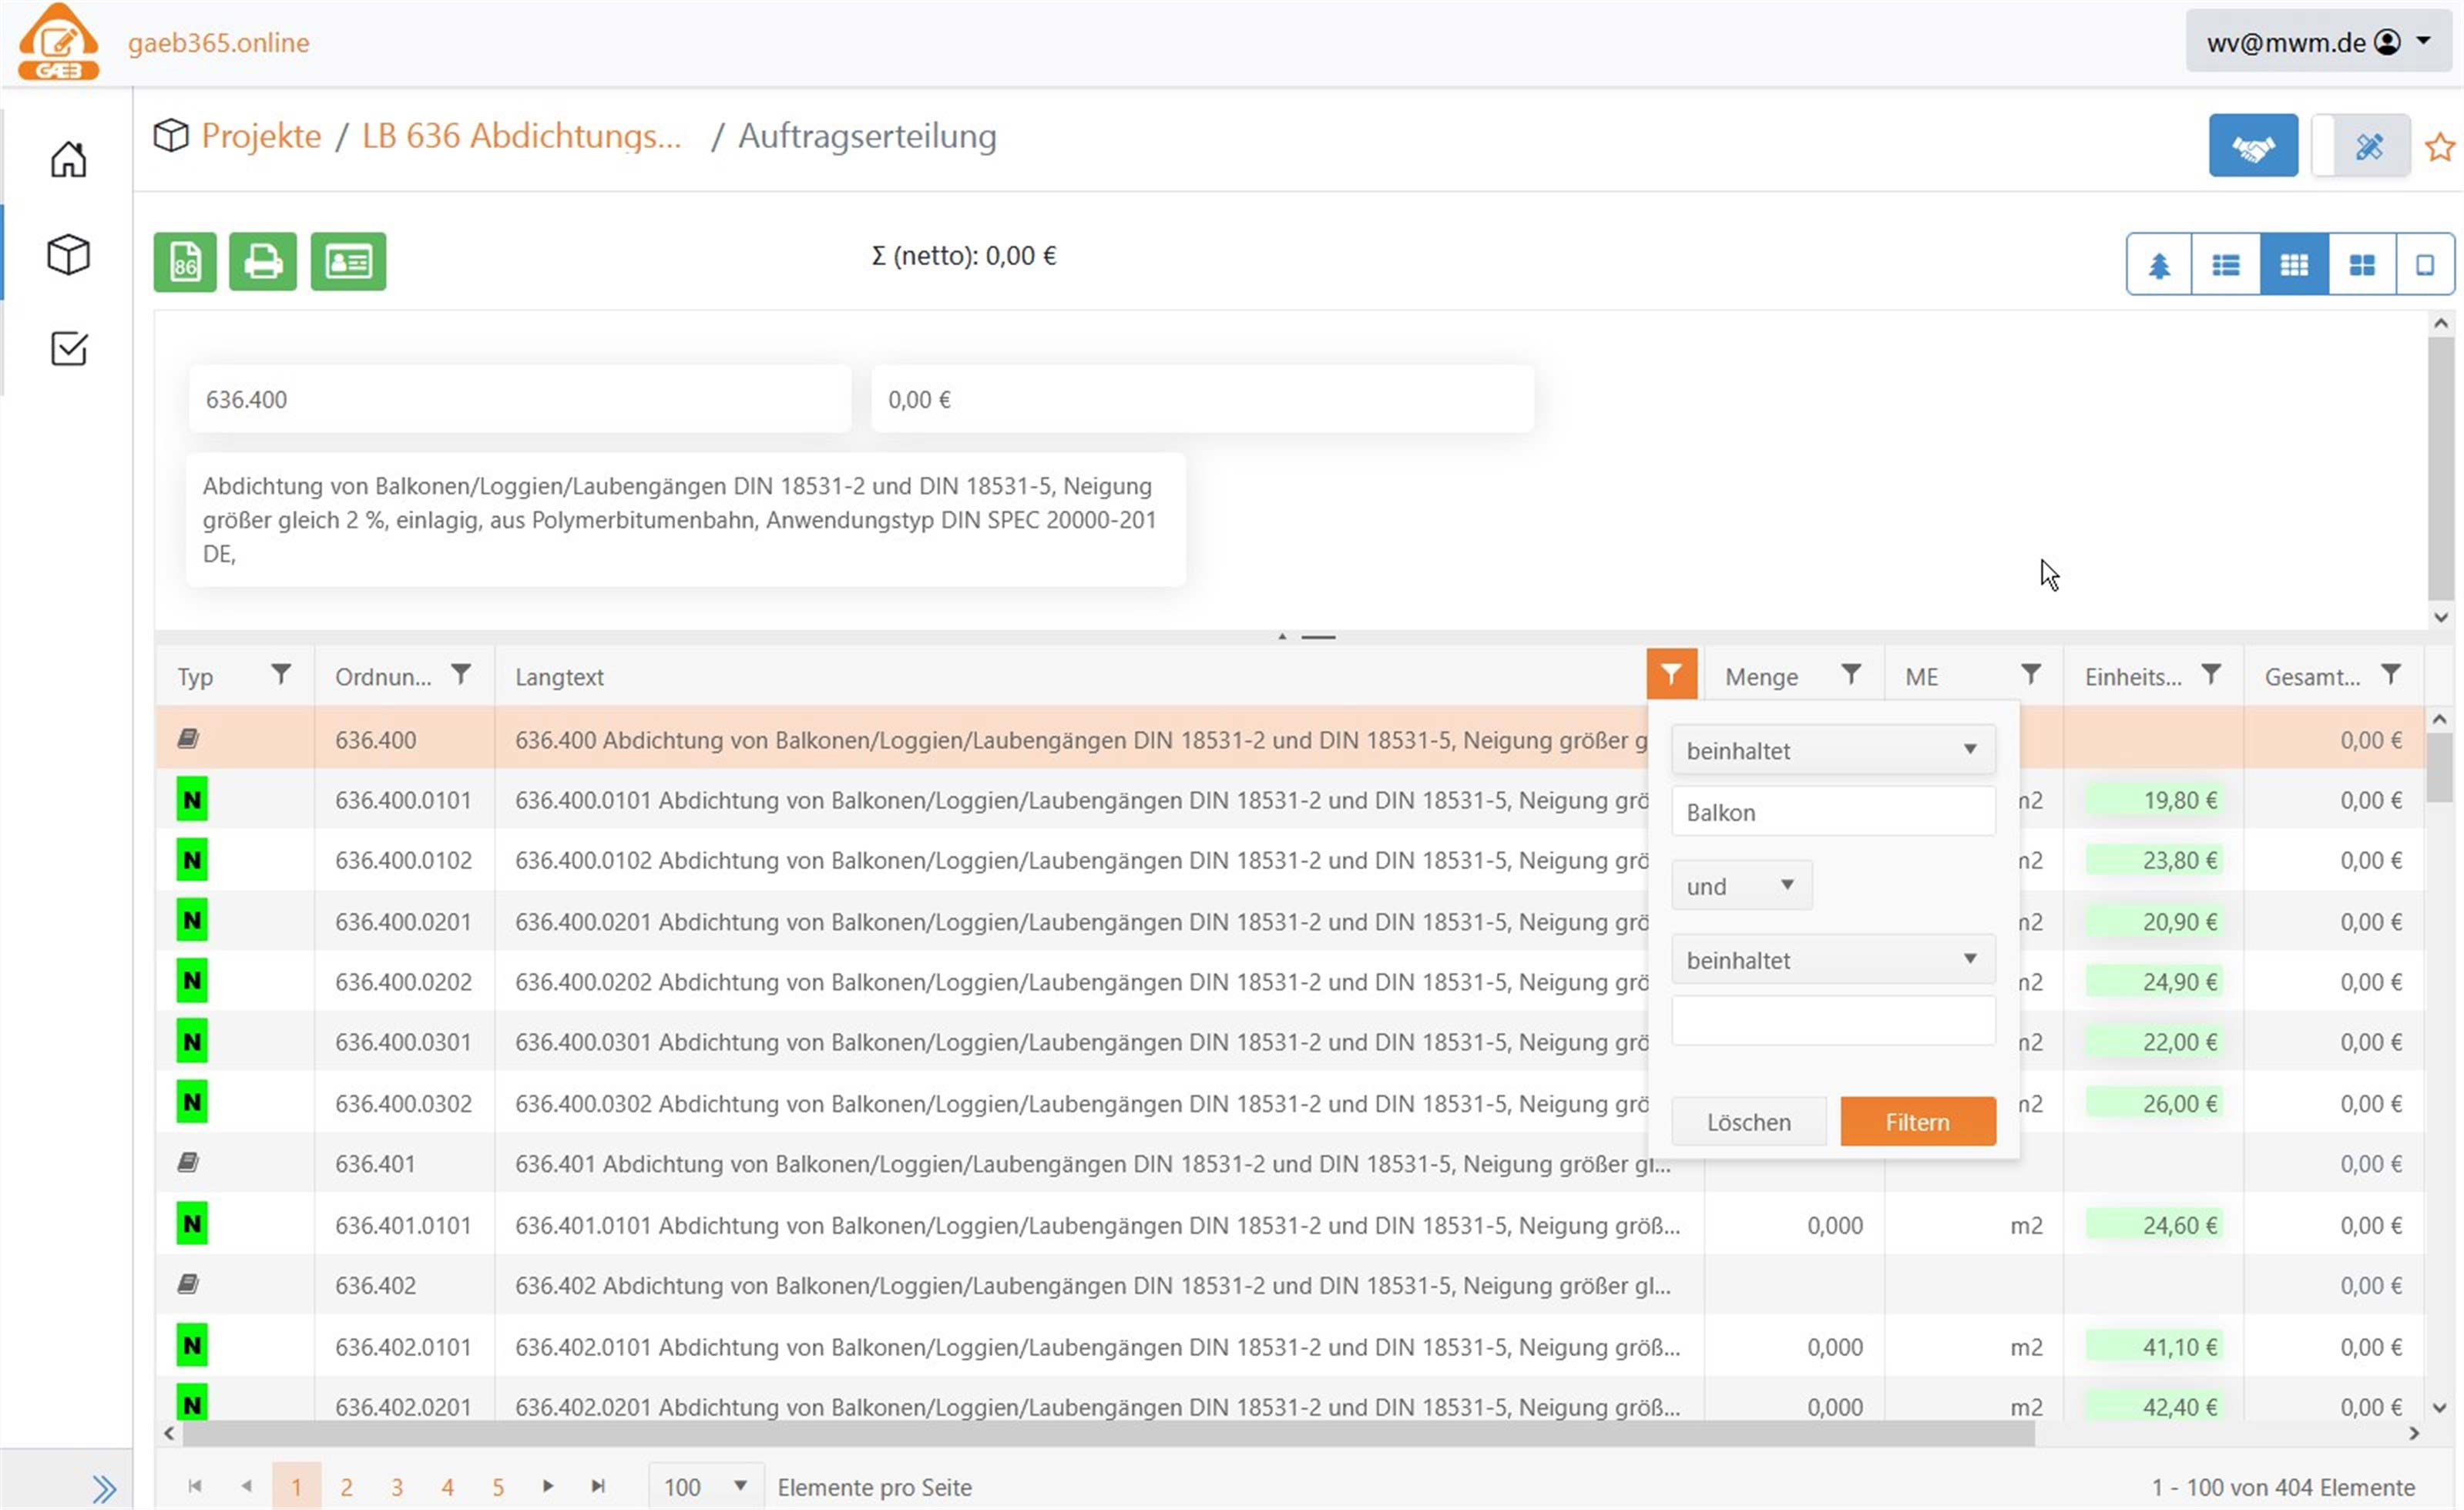This screenshot has width=2464, height=1510.
Task: Go to page 2
Action: (x=346, y=1488)
